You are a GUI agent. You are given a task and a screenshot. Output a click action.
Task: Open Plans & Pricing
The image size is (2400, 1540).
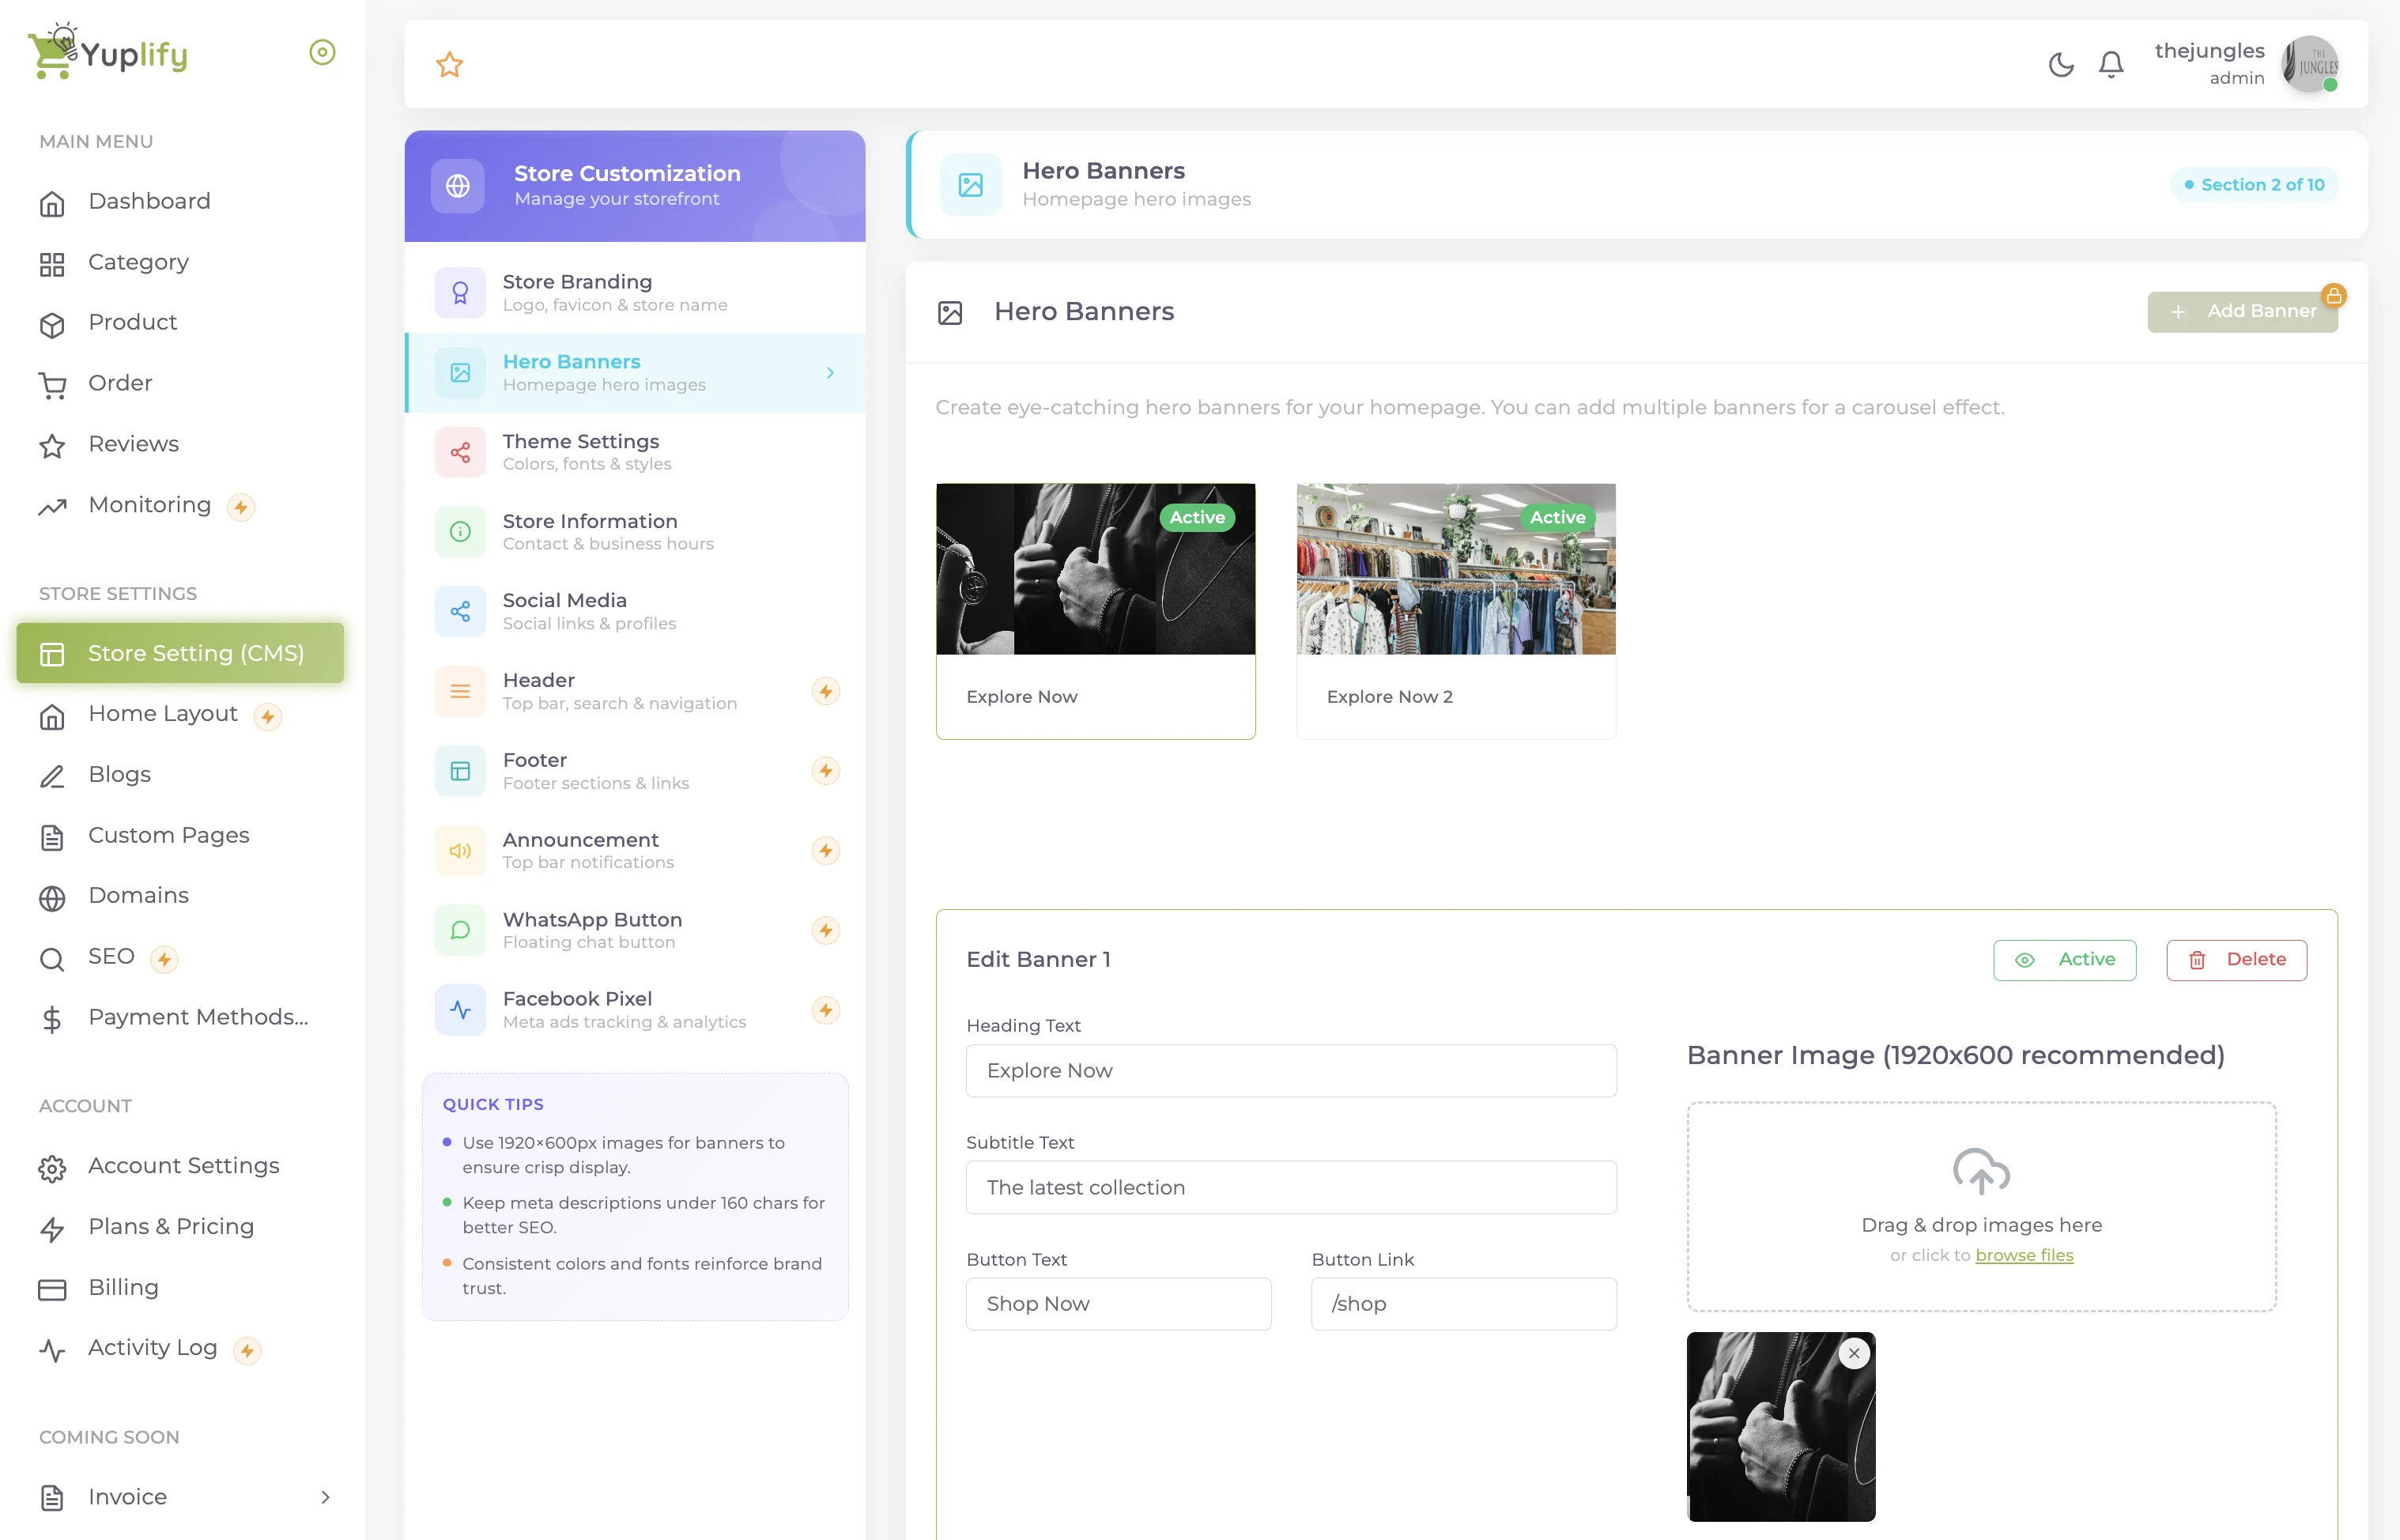[x=180, y=1227]
